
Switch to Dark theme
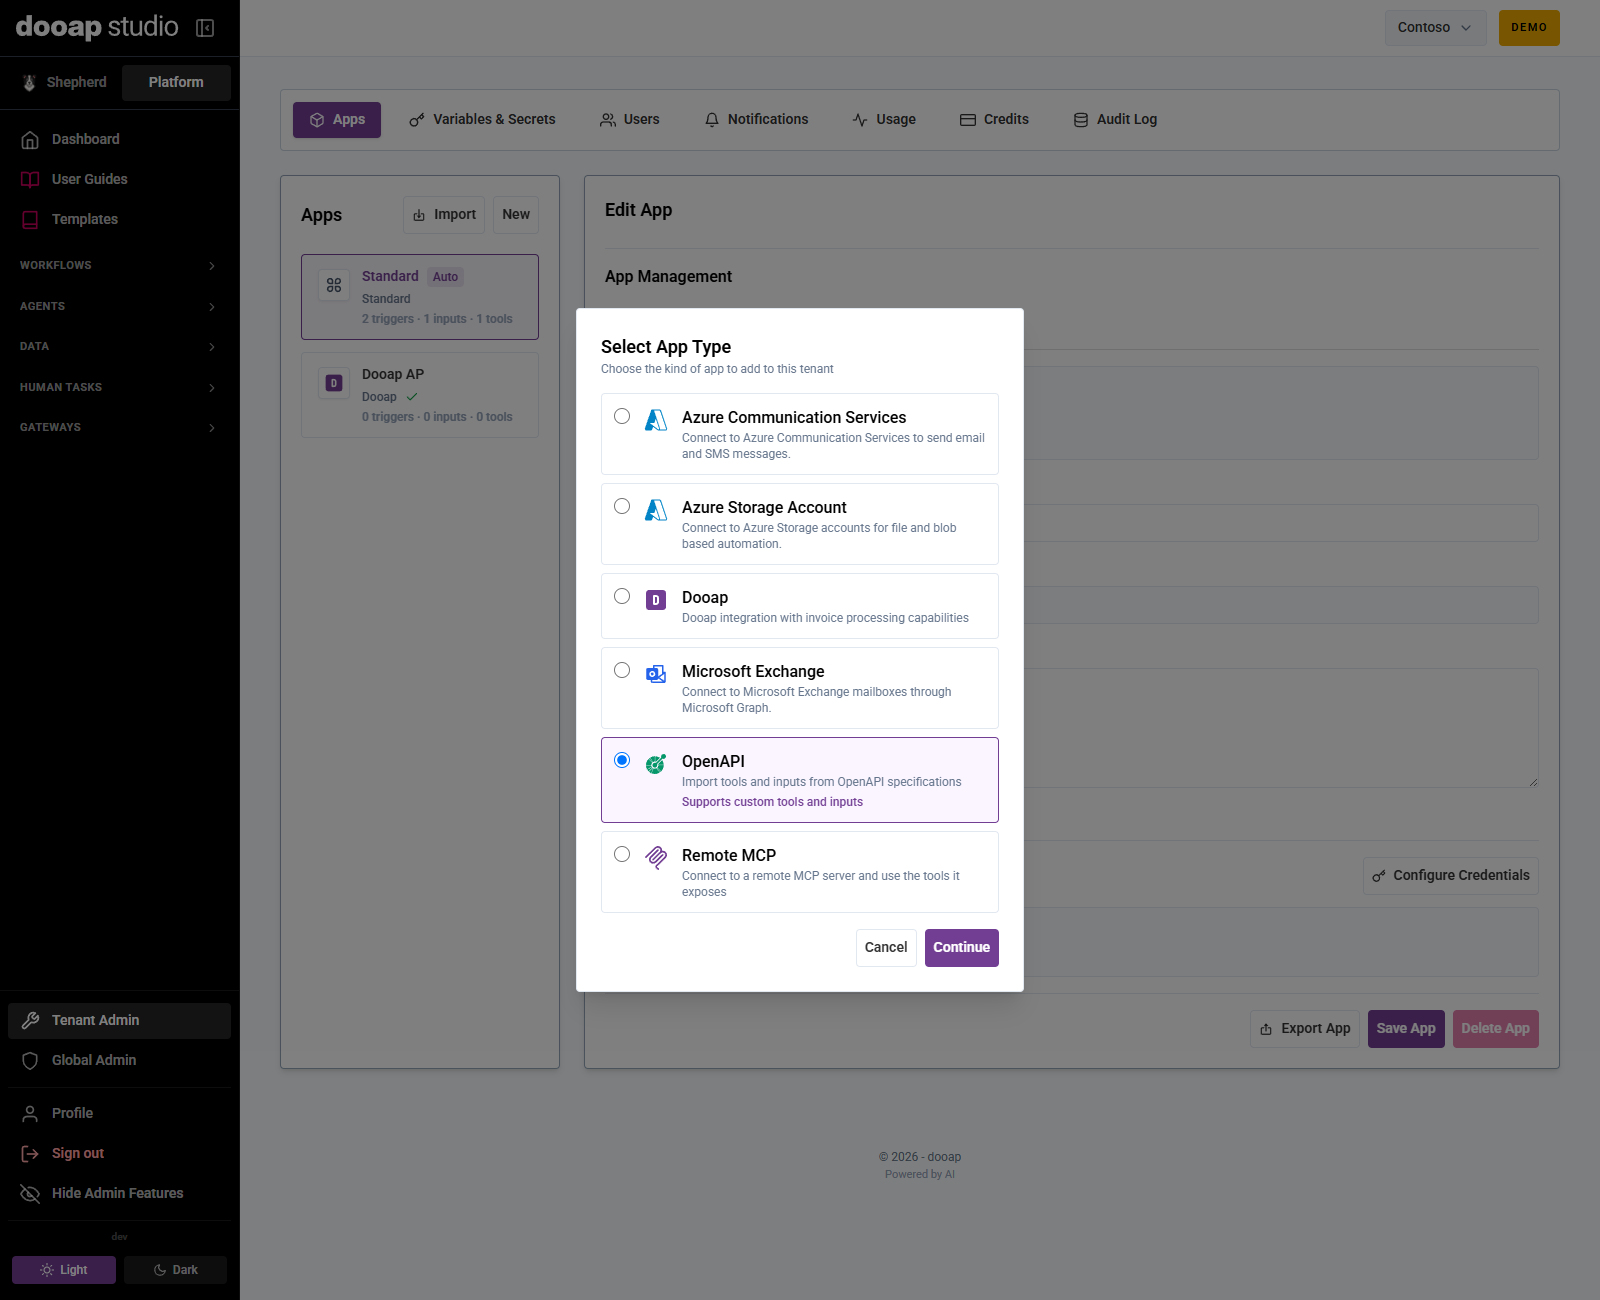pyautogui.click(x=176, y=1270)
